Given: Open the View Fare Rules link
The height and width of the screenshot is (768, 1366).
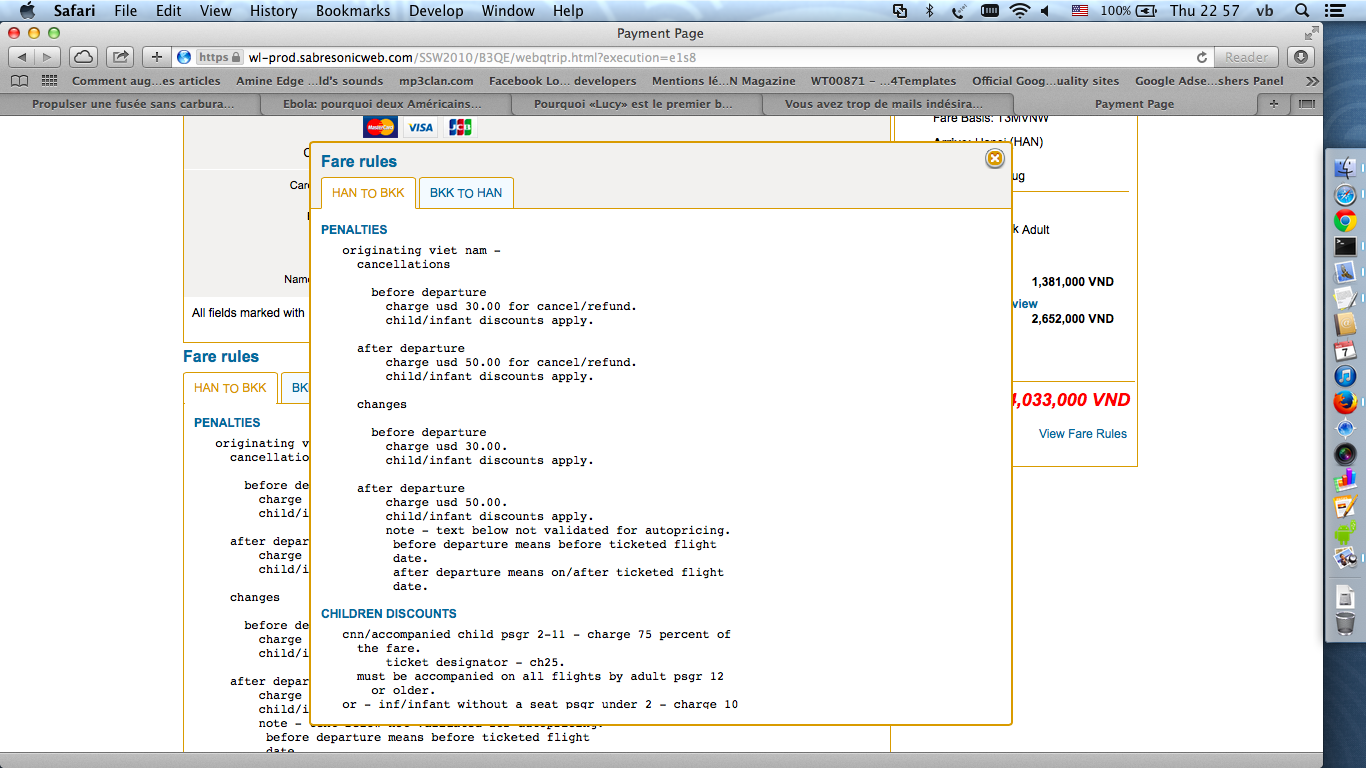Looking at the screenshot, I should pyautogui.click(x=1082, y=434).
